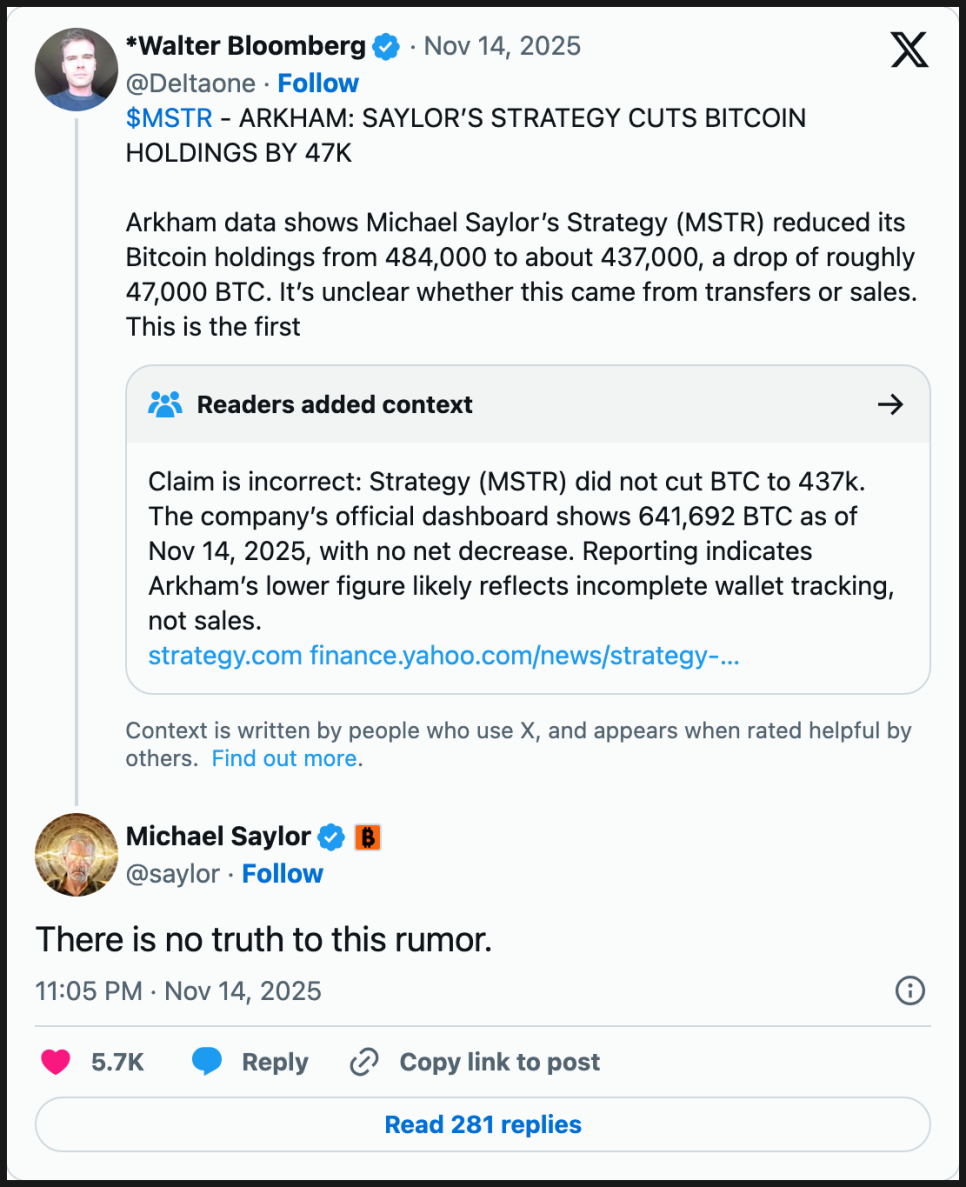Image resolution: width=966 pixels, height=1187 pixels.
Task: Open post info circle icon
Action: [x=909, y=991]
